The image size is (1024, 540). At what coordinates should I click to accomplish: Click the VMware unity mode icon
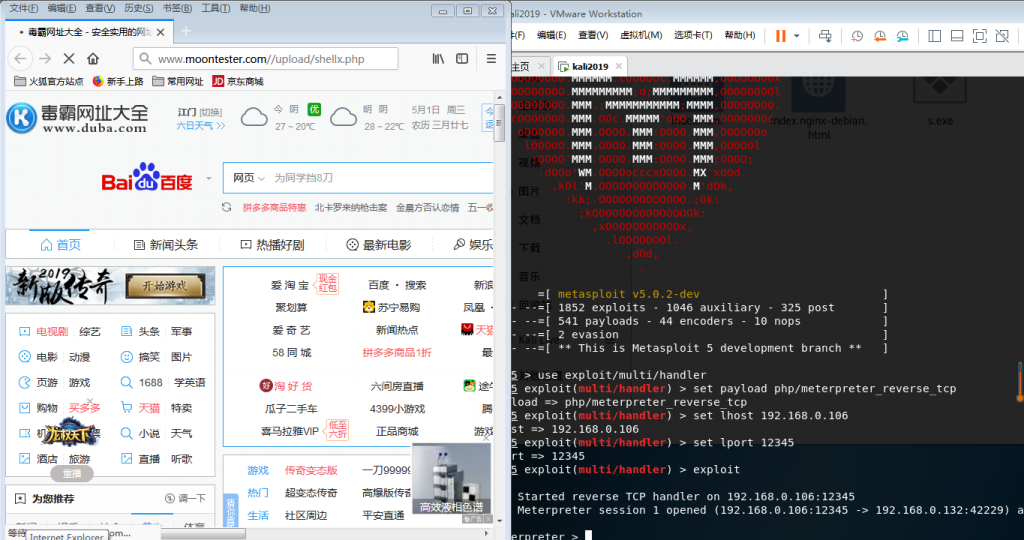(1002, 36)
